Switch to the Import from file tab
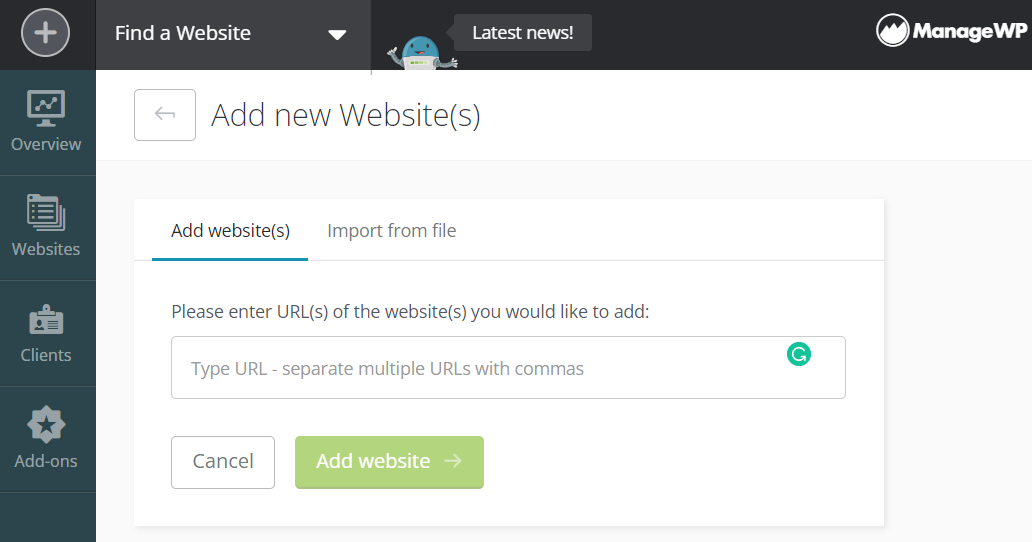1032x542 pixels. click(x=391, y=231)
